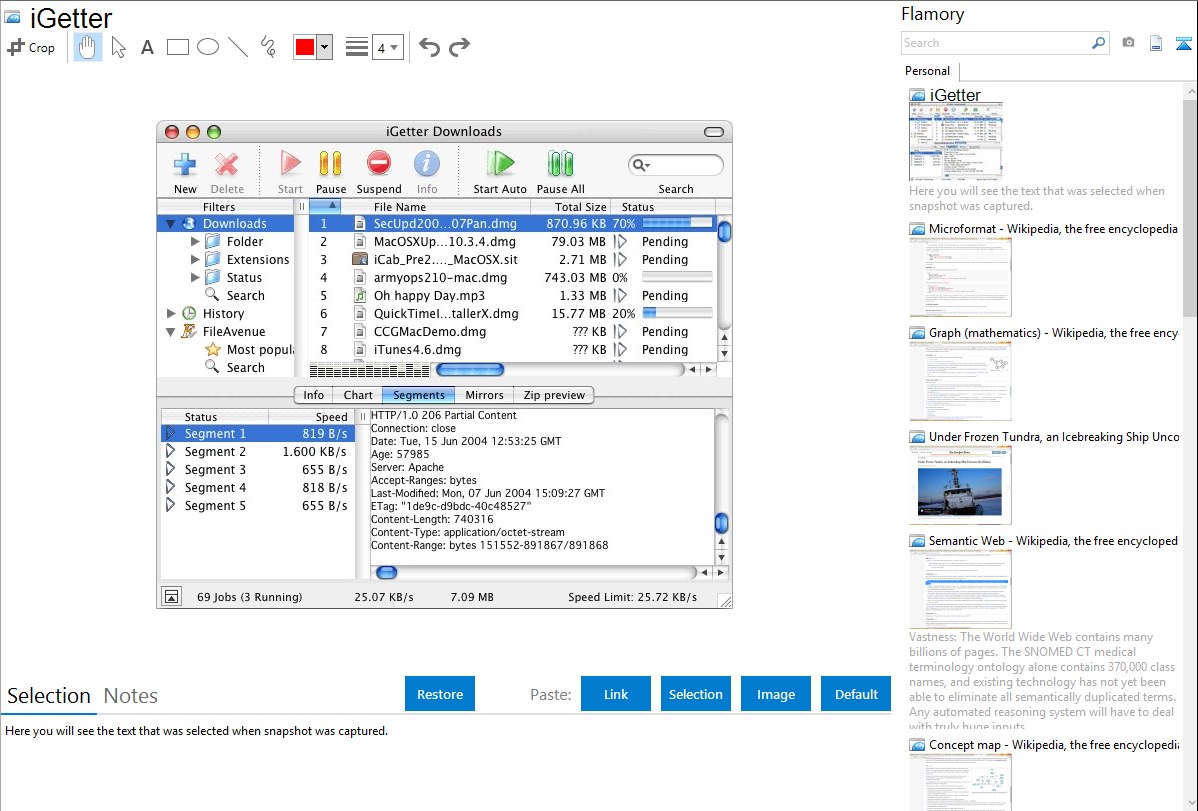Expand the Status filter item
The height and width of the screenshot is (811, 1198).
[x=196, y=277]
